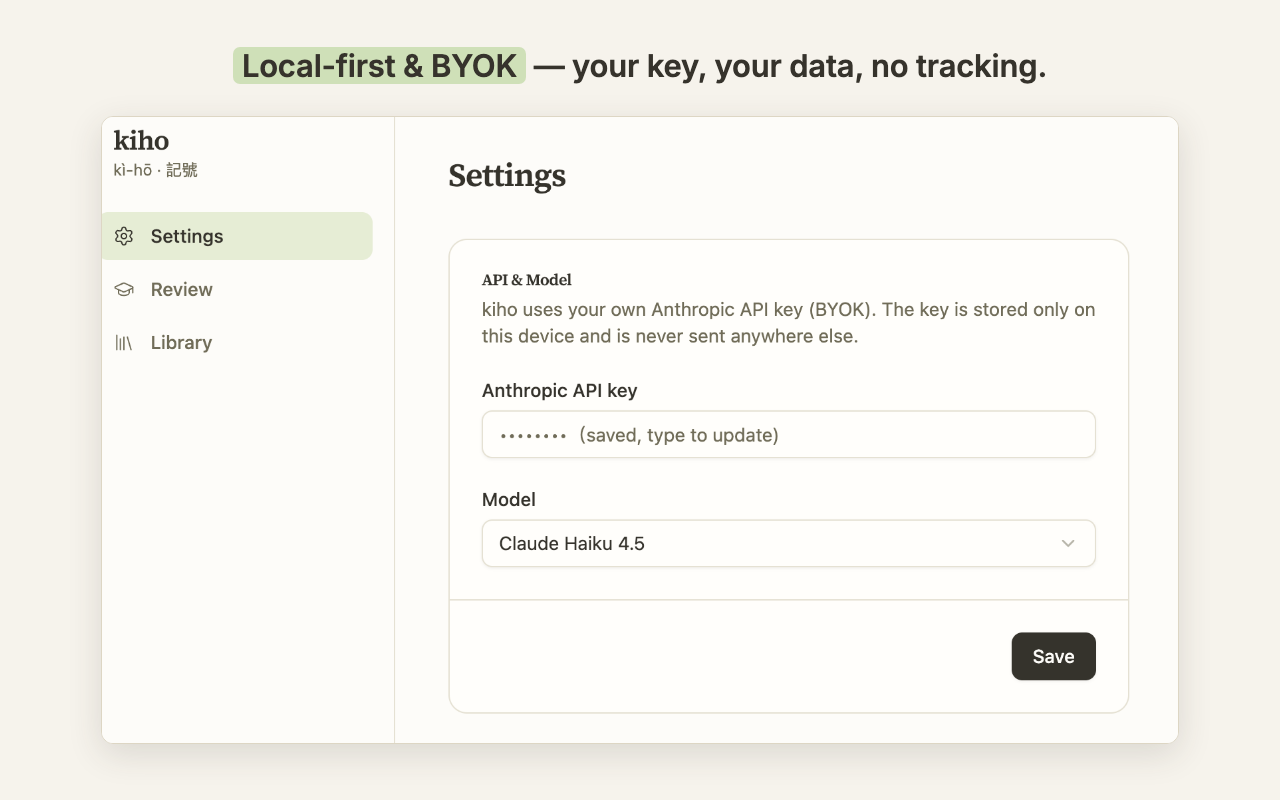Click the 'Model' field label

tap(509, 499)
